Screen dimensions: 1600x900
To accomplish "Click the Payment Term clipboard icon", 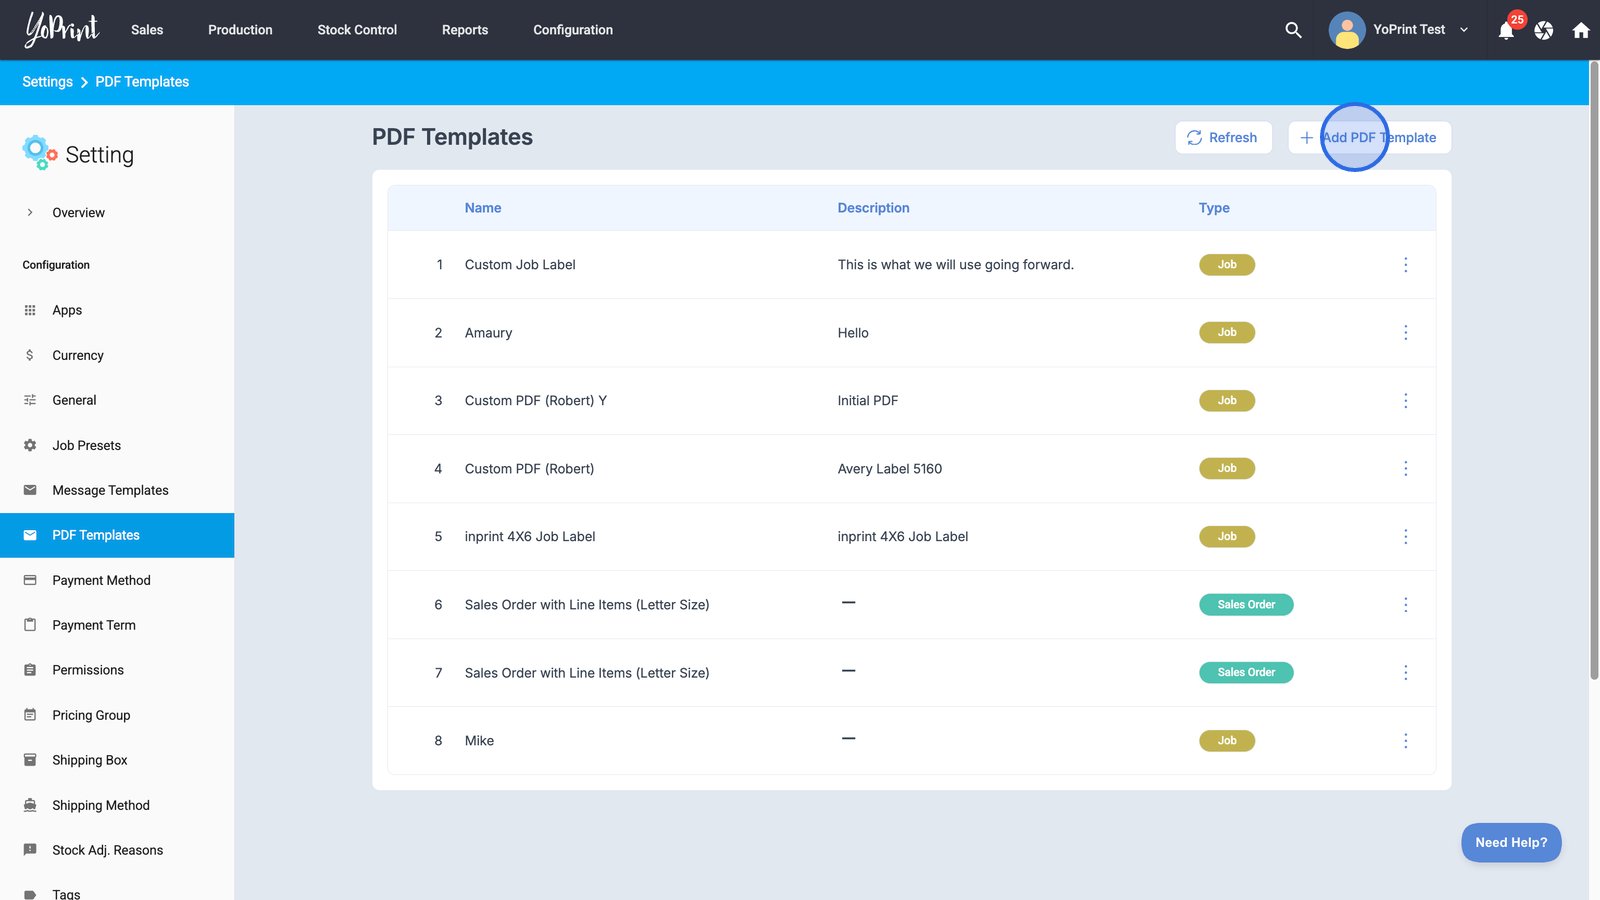I will [x=30, y=625].
